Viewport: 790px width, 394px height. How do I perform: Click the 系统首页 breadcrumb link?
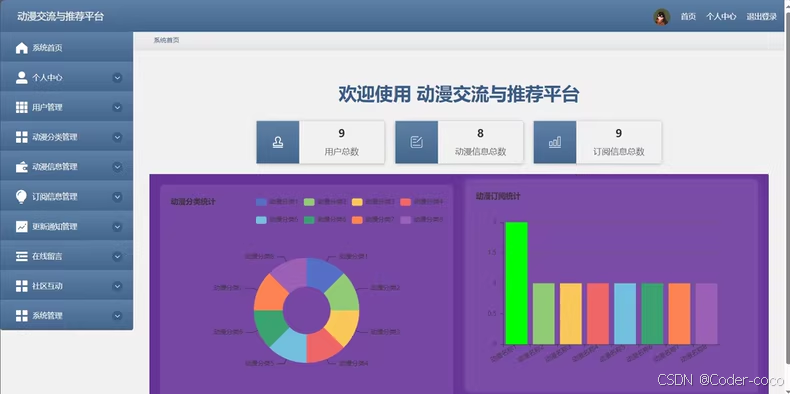click(166, 40)
